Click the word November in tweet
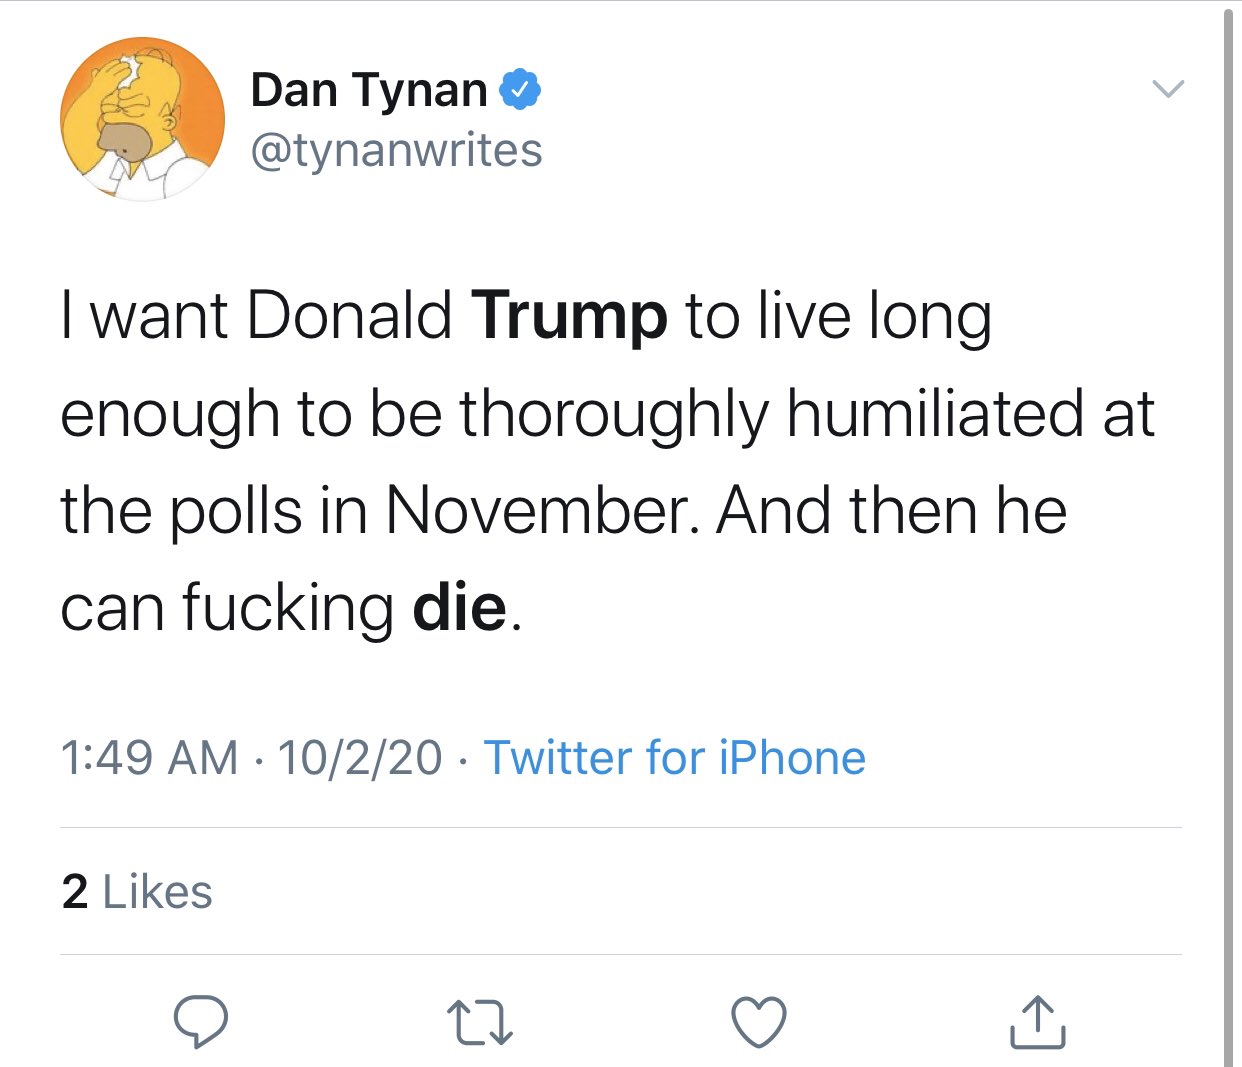 click(x=537, y=511)
